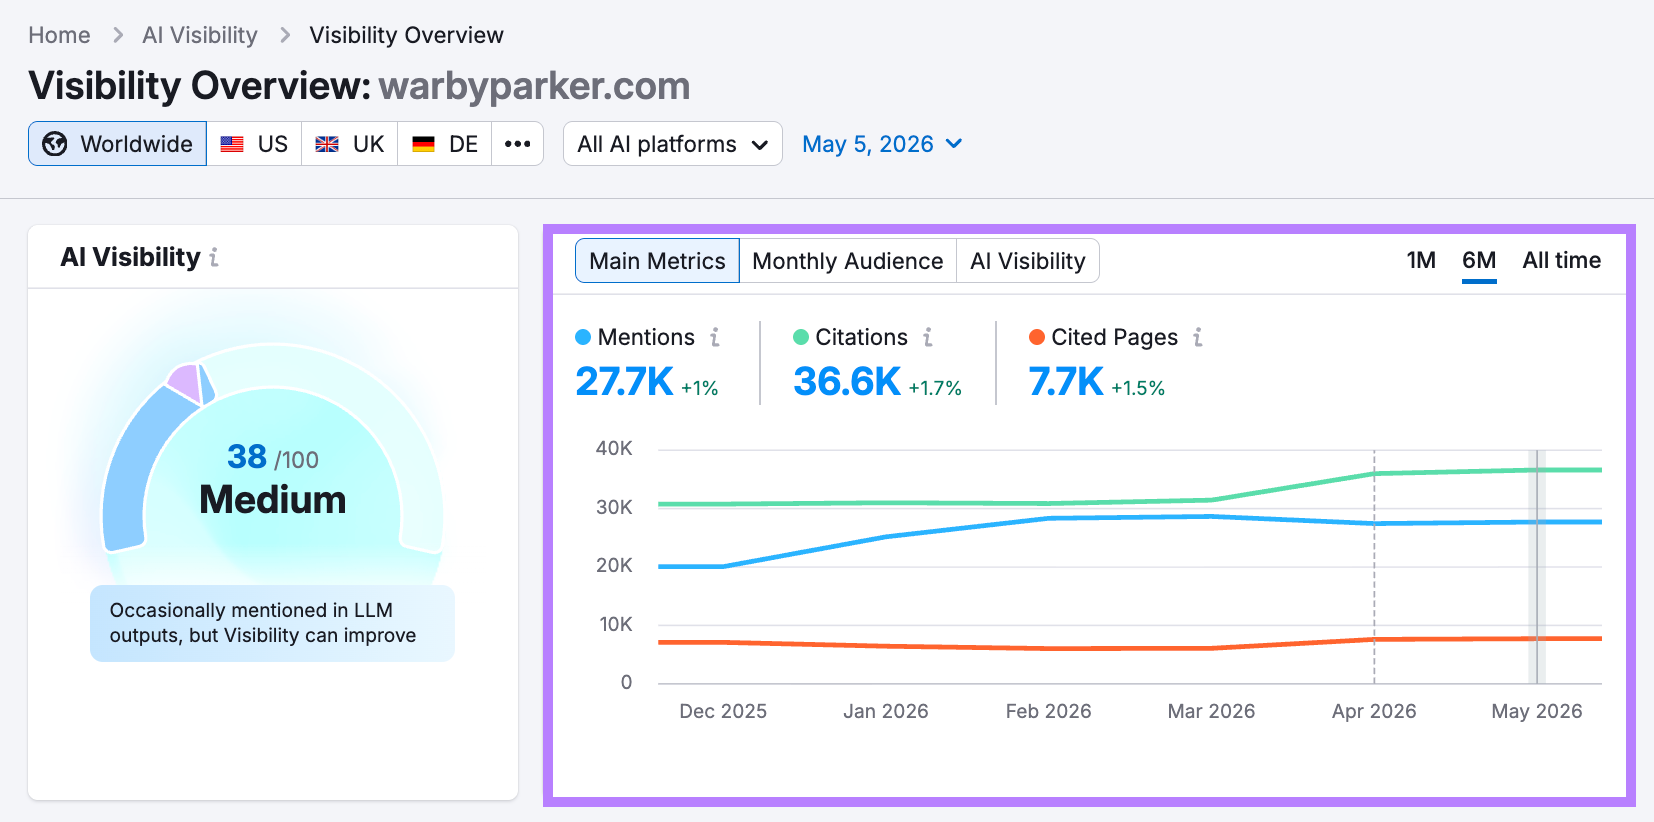Click the US flag icon

pos(232,144)
